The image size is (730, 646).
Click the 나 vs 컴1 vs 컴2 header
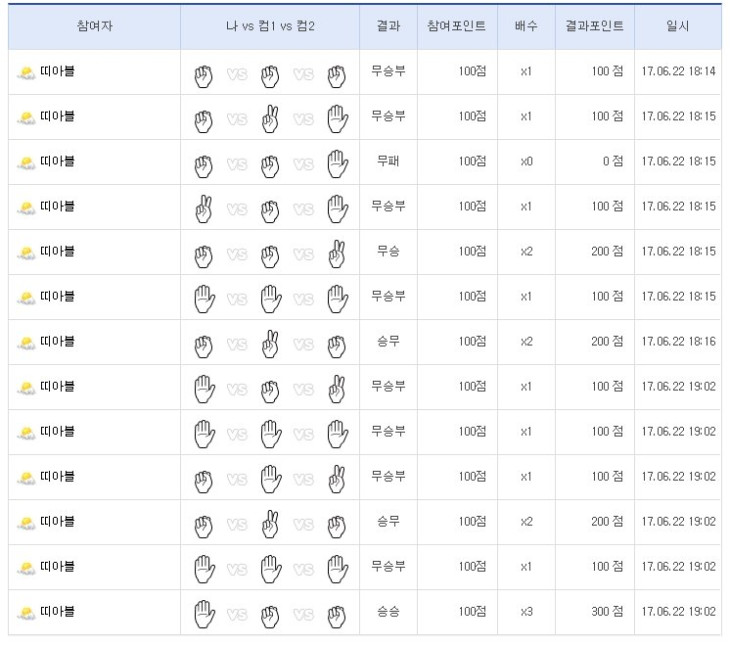(270, 26)
